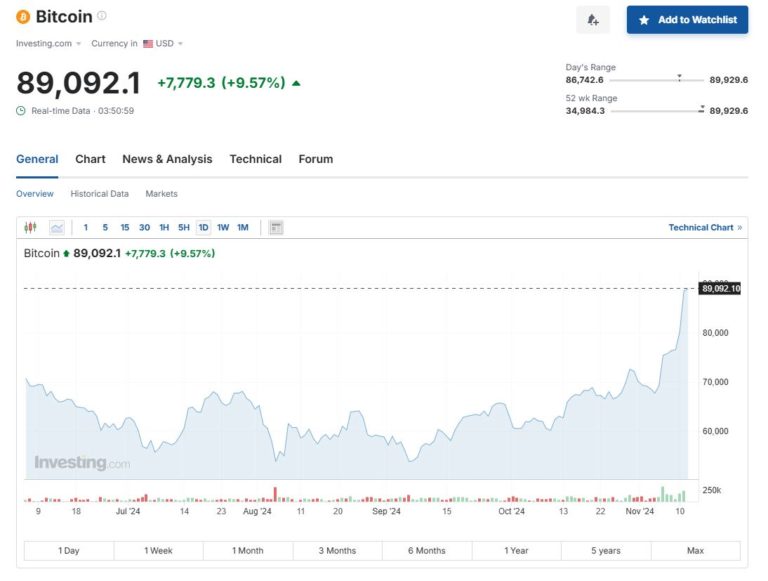Open the news panel icon in chart toolbar
The width and height of the screenshot is (768, 581).
(x=276, y=228)
